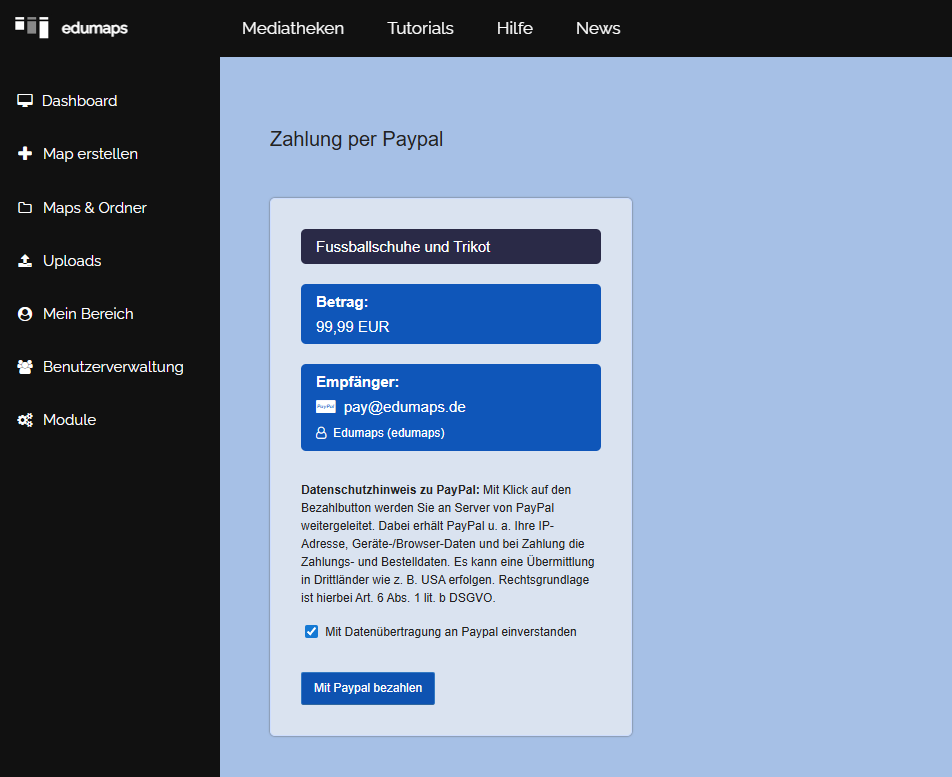Open the Tutorials menu item
The width and height of the screenshot is (952, 777).
tap(420, 28)
